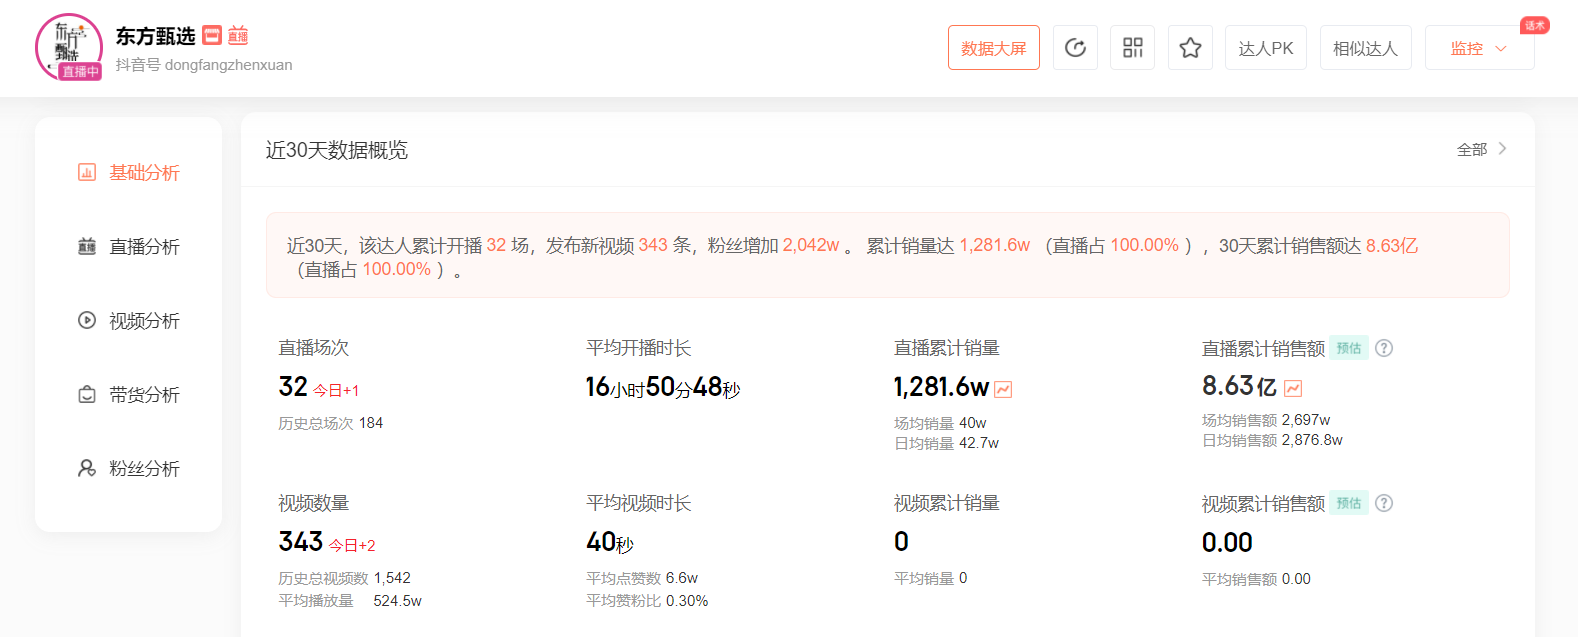Open the 达人PK comparison button

click(1265, 48)
